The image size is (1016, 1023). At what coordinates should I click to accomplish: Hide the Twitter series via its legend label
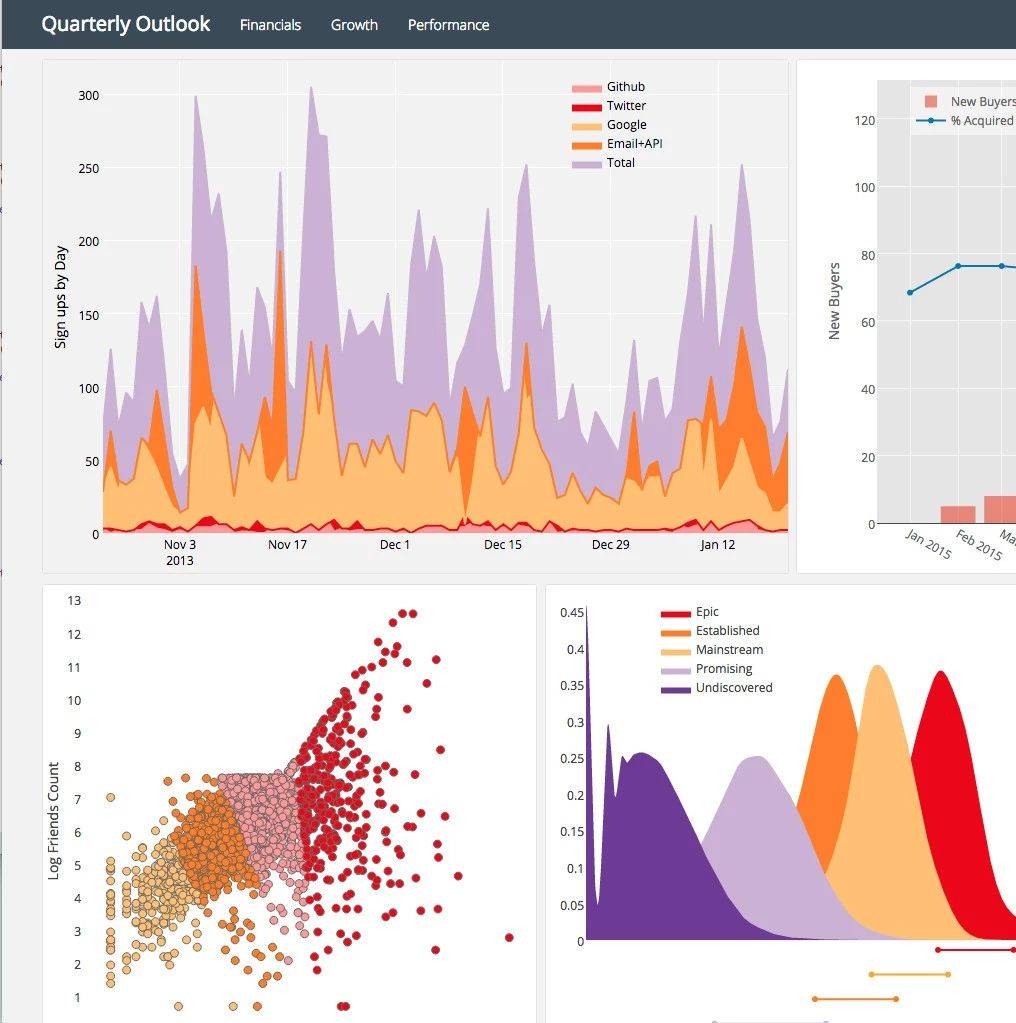[x=626, y=106]
